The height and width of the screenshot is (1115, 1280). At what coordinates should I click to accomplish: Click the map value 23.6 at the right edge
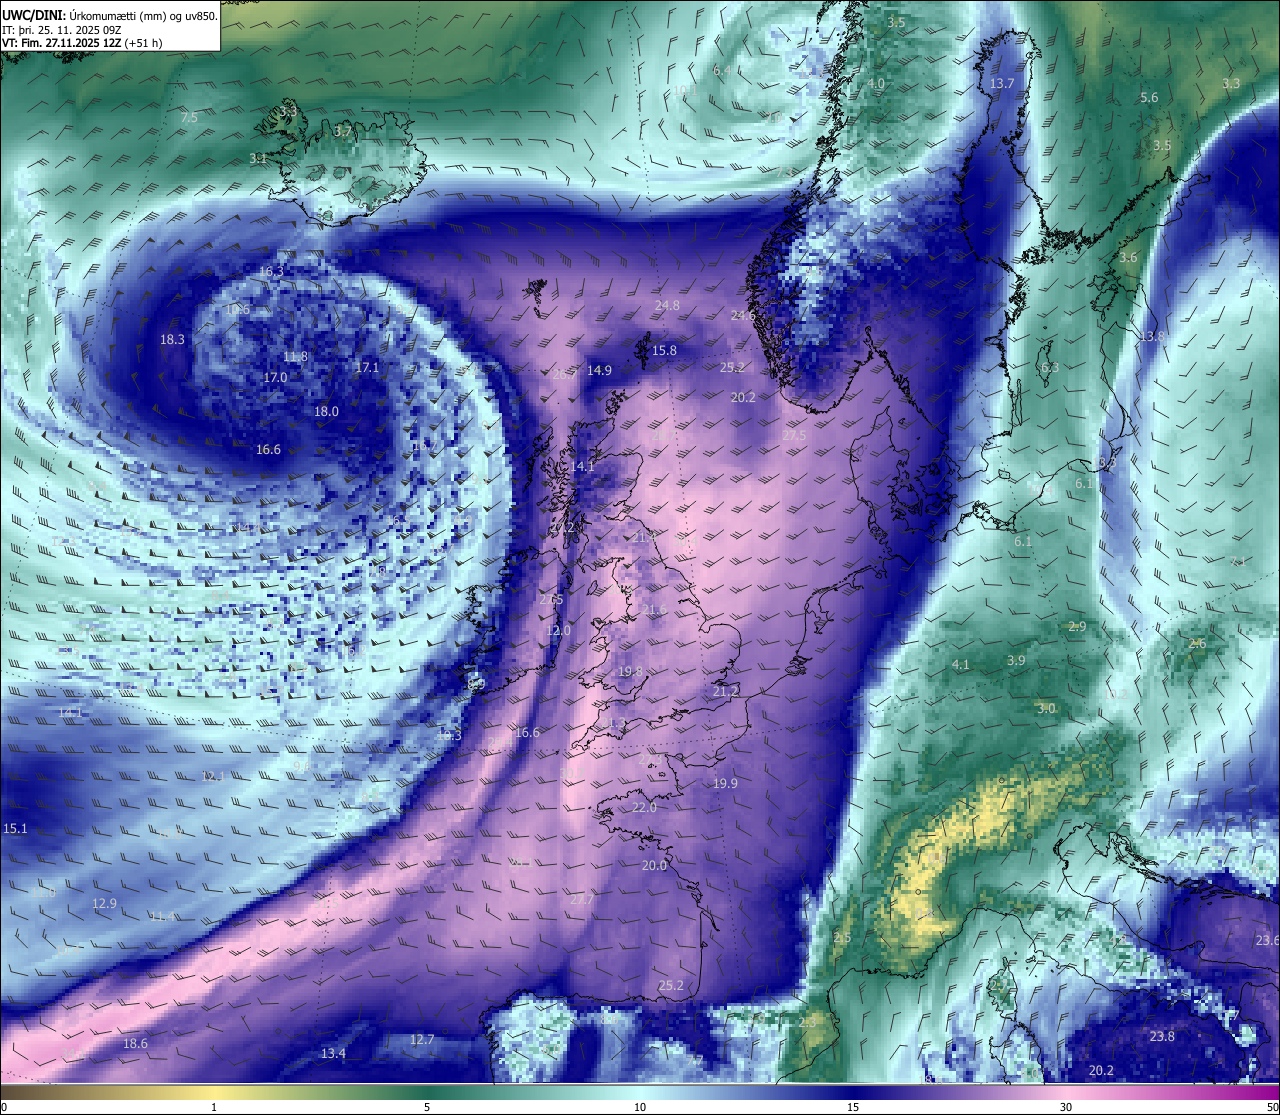(1267, 940)
